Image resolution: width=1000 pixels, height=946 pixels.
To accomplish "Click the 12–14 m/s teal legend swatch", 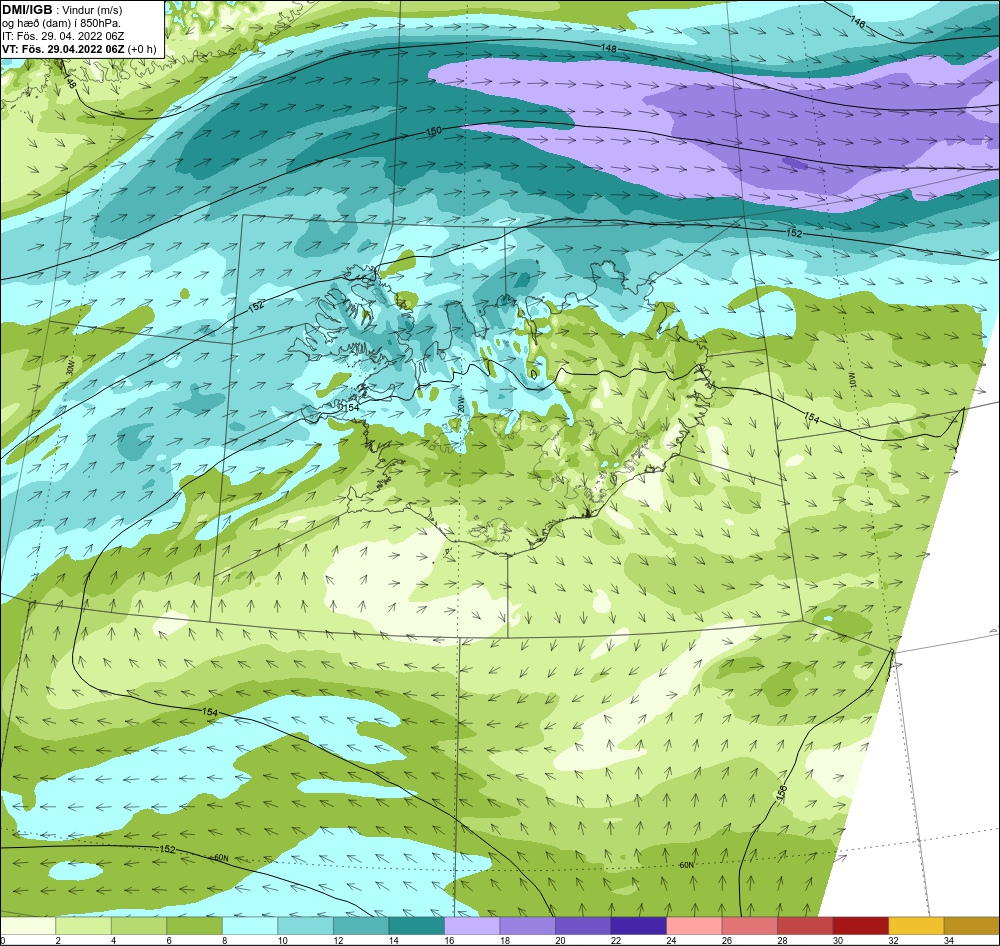I will tap(361, 925).
